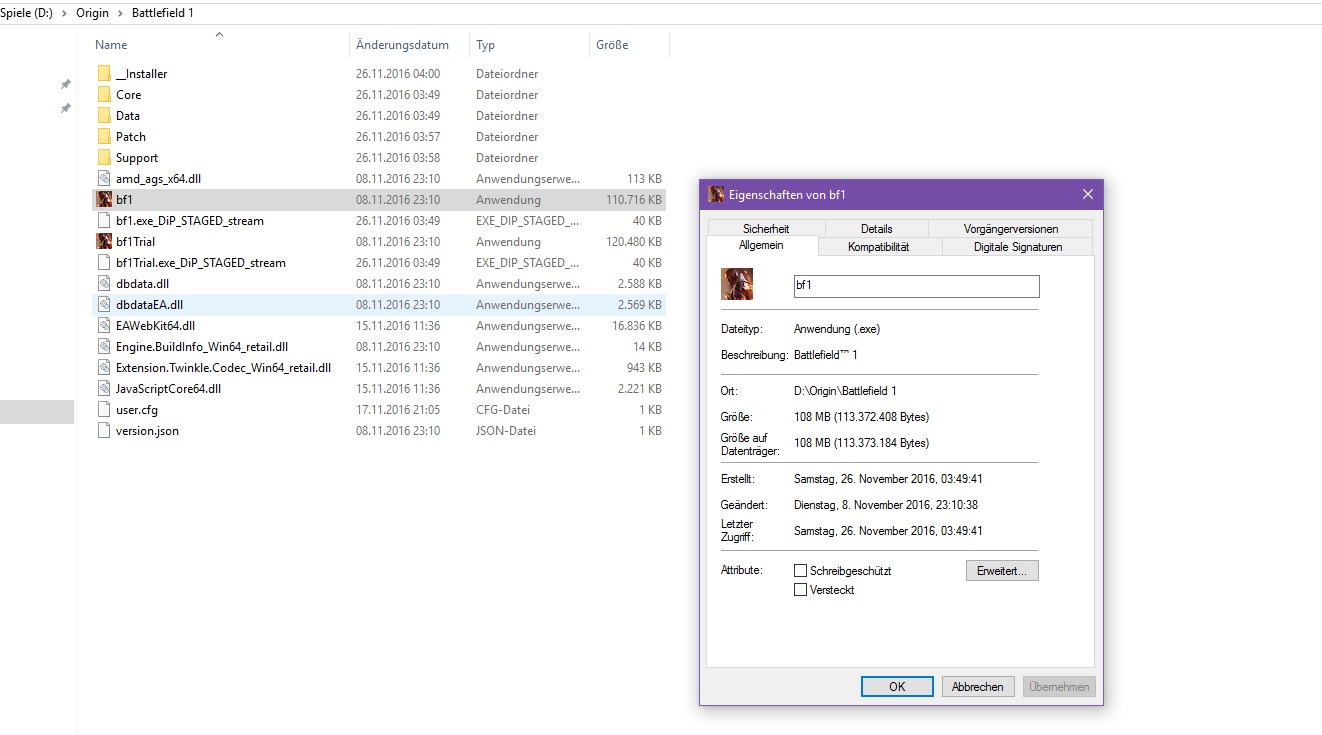
Task: Click the amd_ags_x64.dll file icon
Action: click(x=105, y=179)
